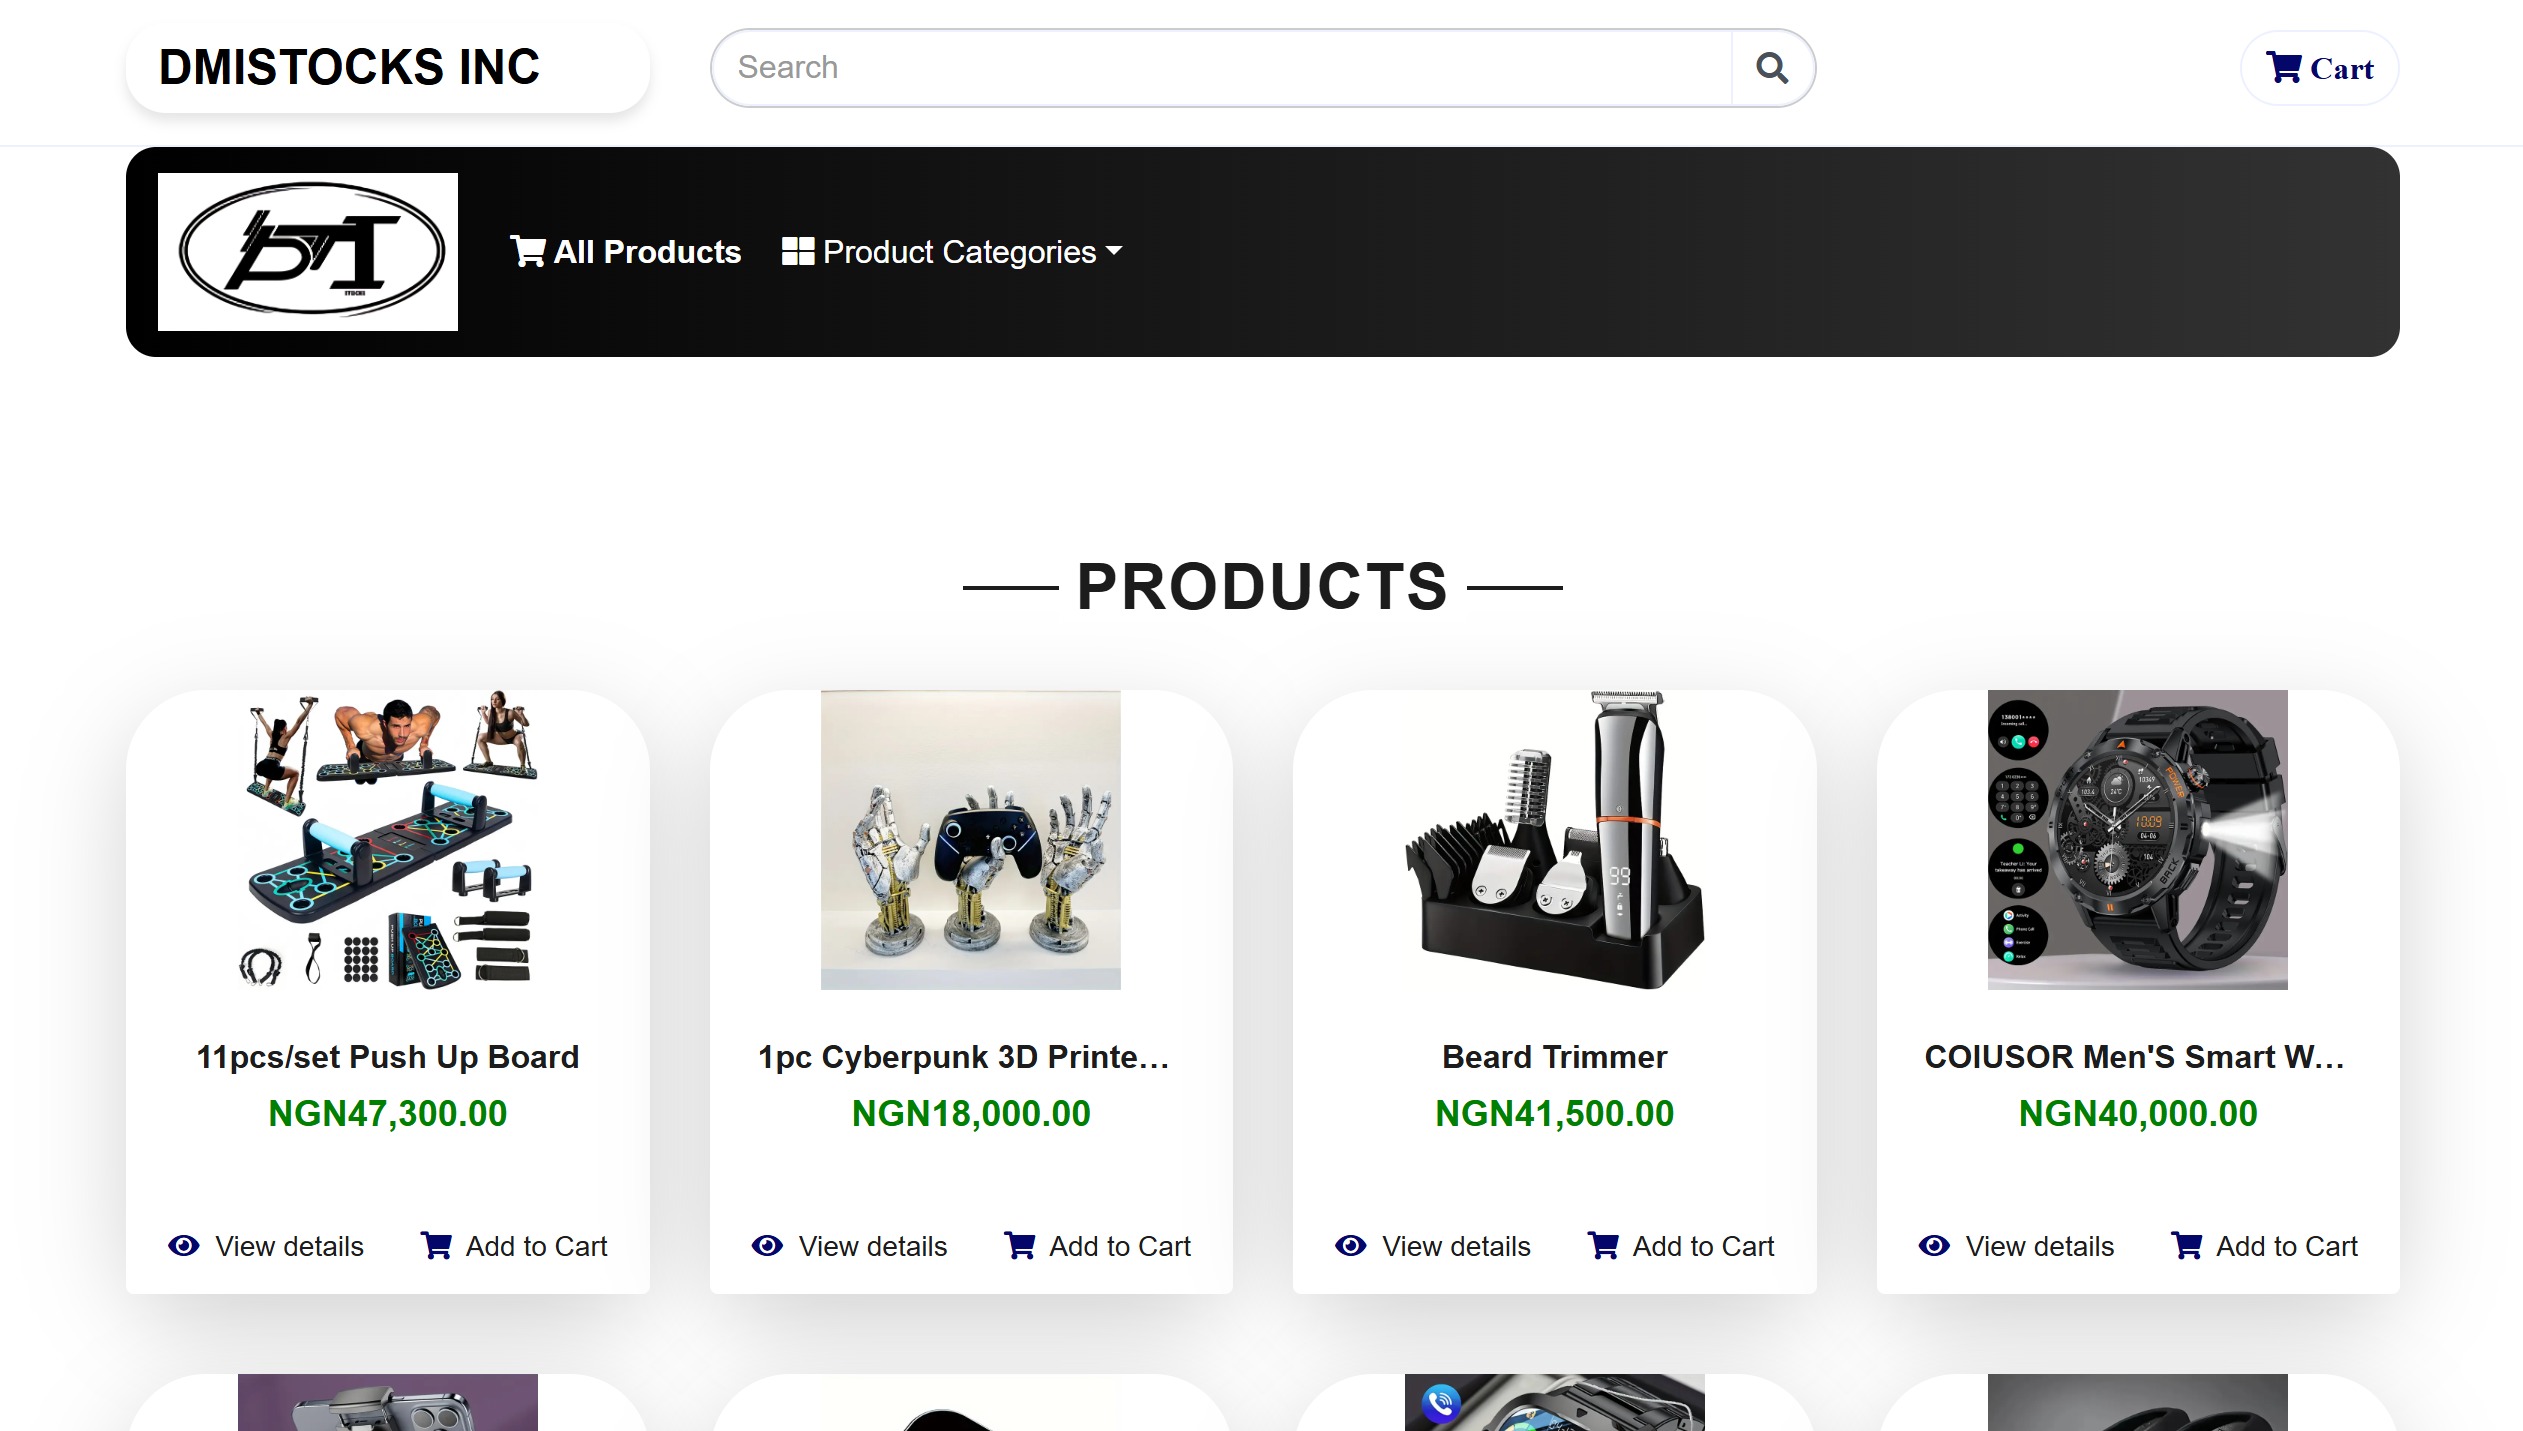This screenshot has width=2523, height=1431.
Task: Click the Beard Trimmer product image
Action: coord(1554,840)
